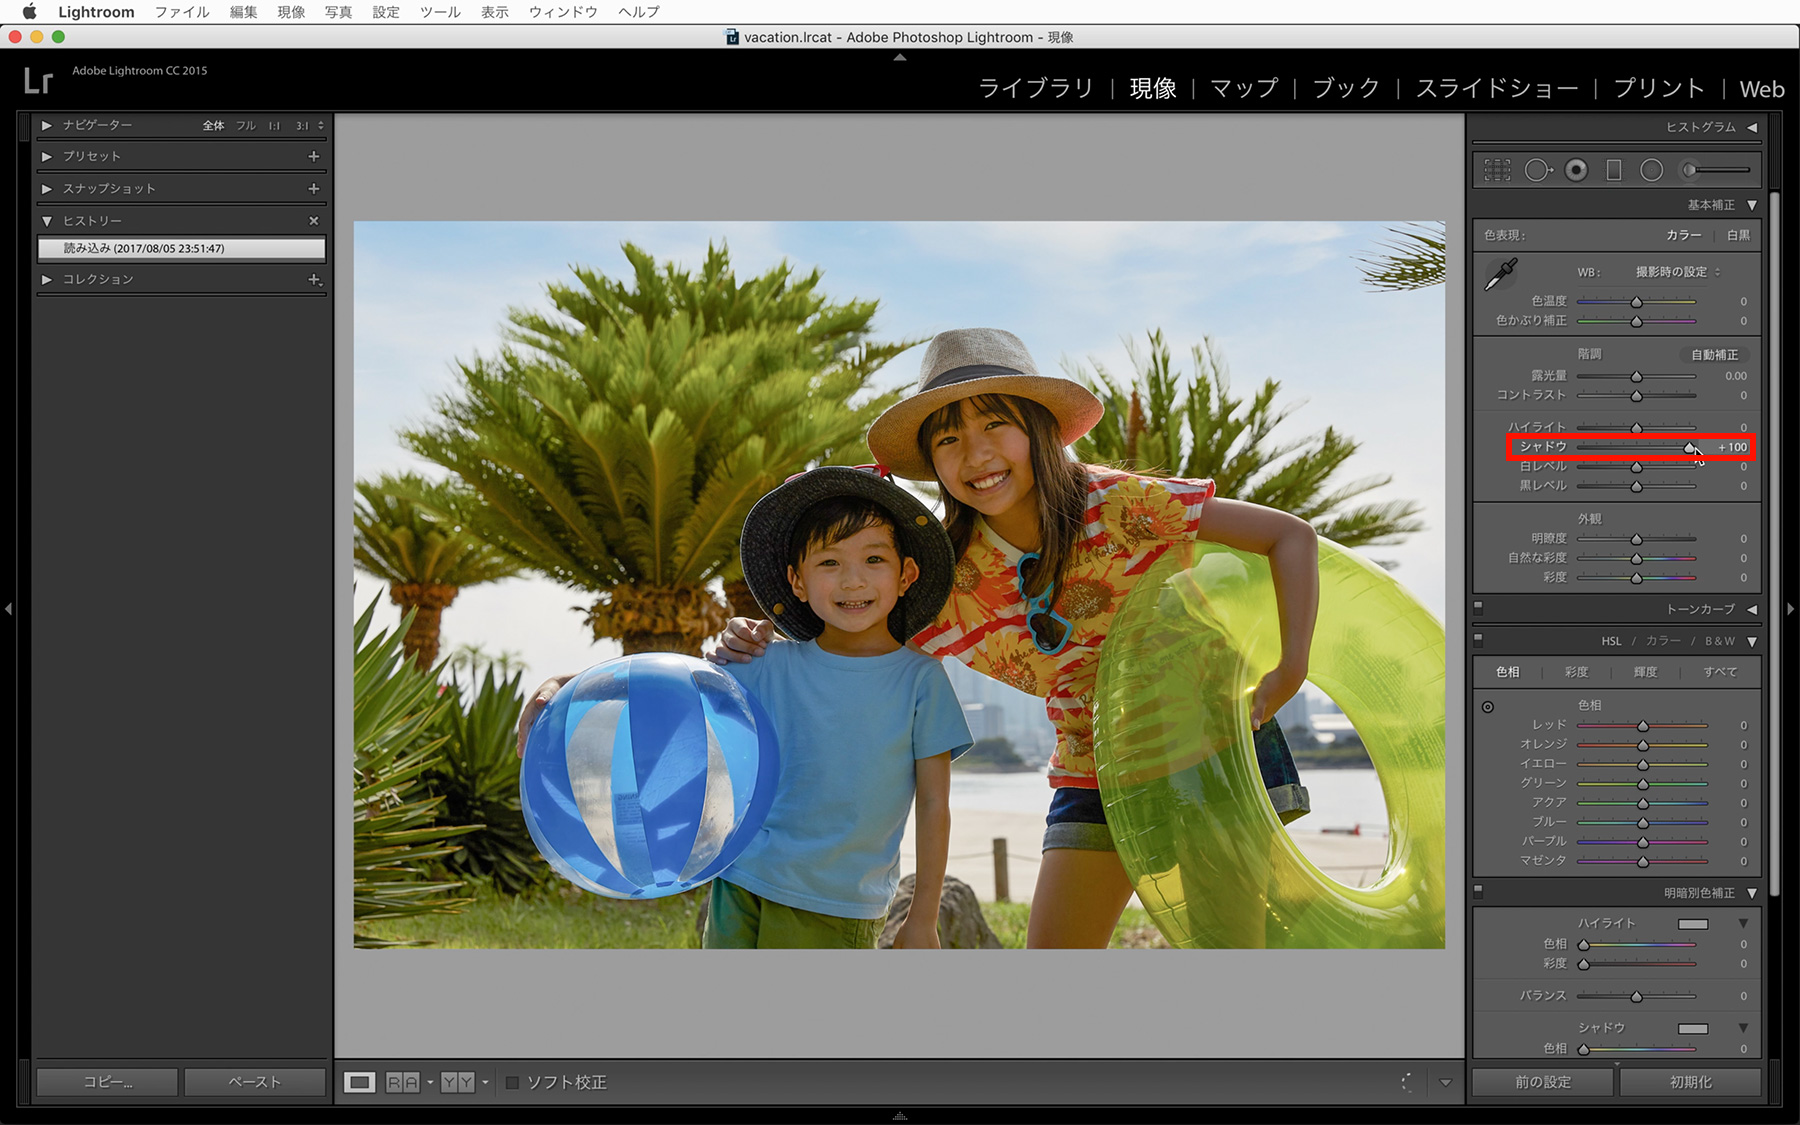Click the 前の設定 button
This screenshot has height=1125, width=1800.
tap(1543, 1082)
